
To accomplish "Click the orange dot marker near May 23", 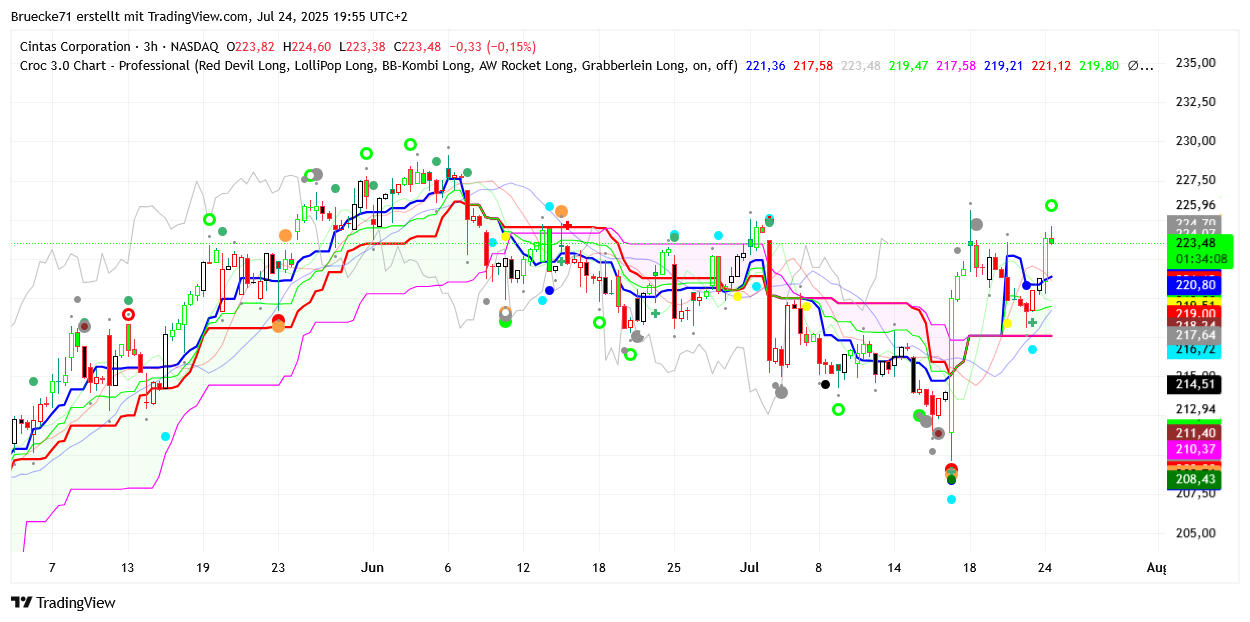I will tap(286, 235).
